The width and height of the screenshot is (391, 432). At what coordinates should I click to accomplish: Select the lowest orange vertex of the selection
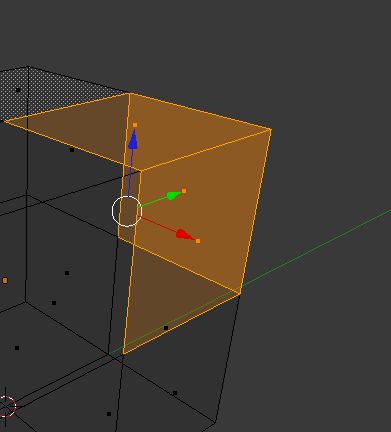(x=124, y=353)
